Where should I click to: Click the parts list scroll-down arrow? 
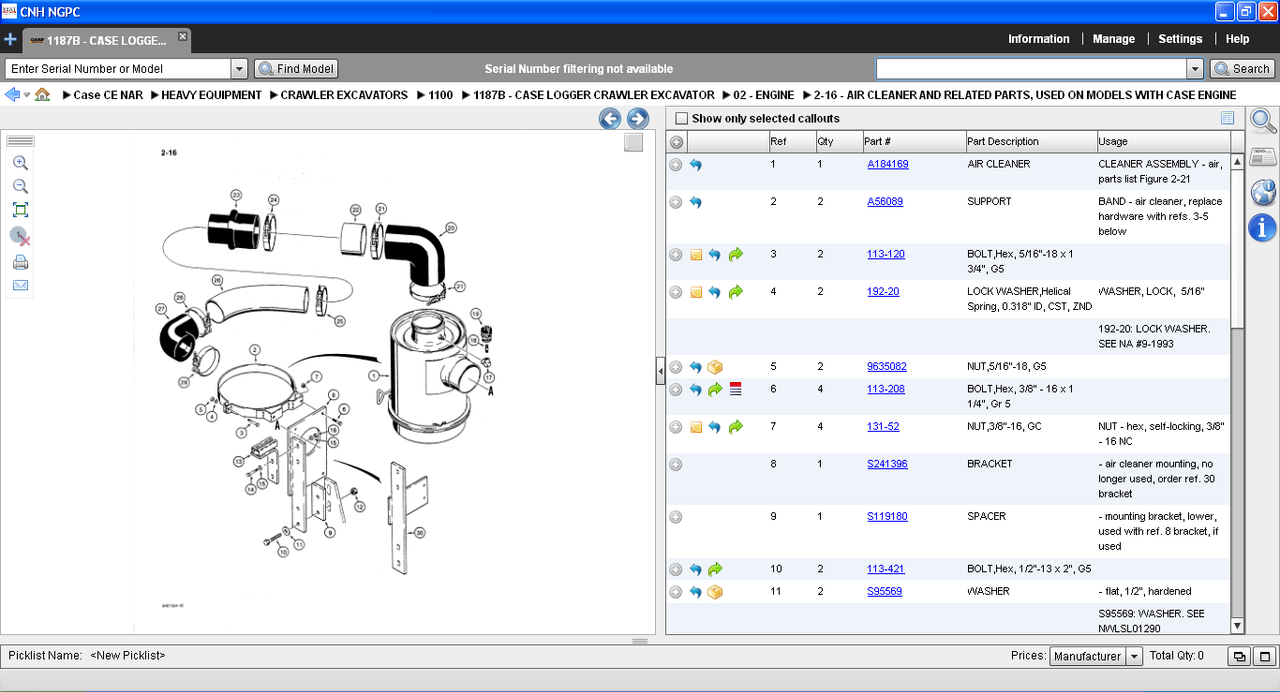(1238, 626)
